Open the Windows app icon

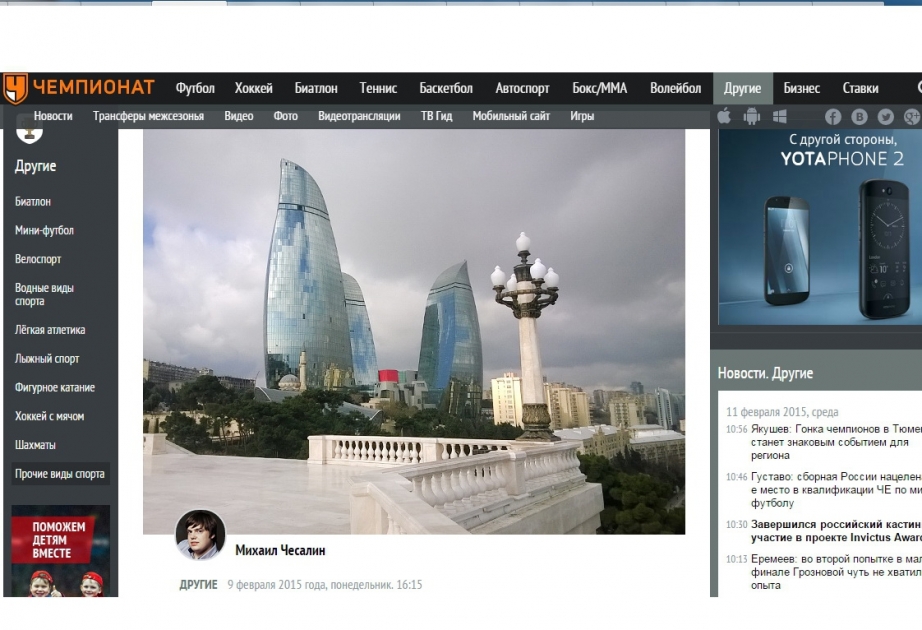pyautogui.click(x=780, y=116)
